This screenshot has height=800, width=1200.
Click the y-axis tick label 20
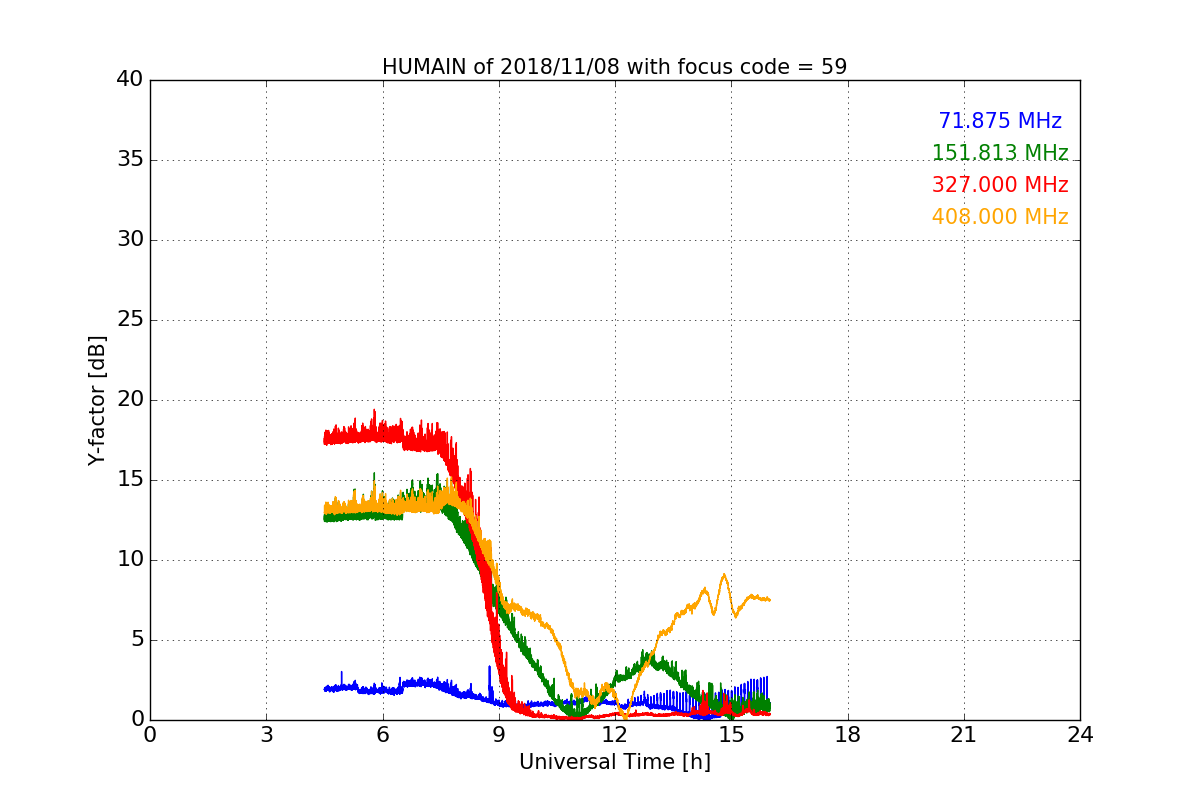[x=130, y=400]
